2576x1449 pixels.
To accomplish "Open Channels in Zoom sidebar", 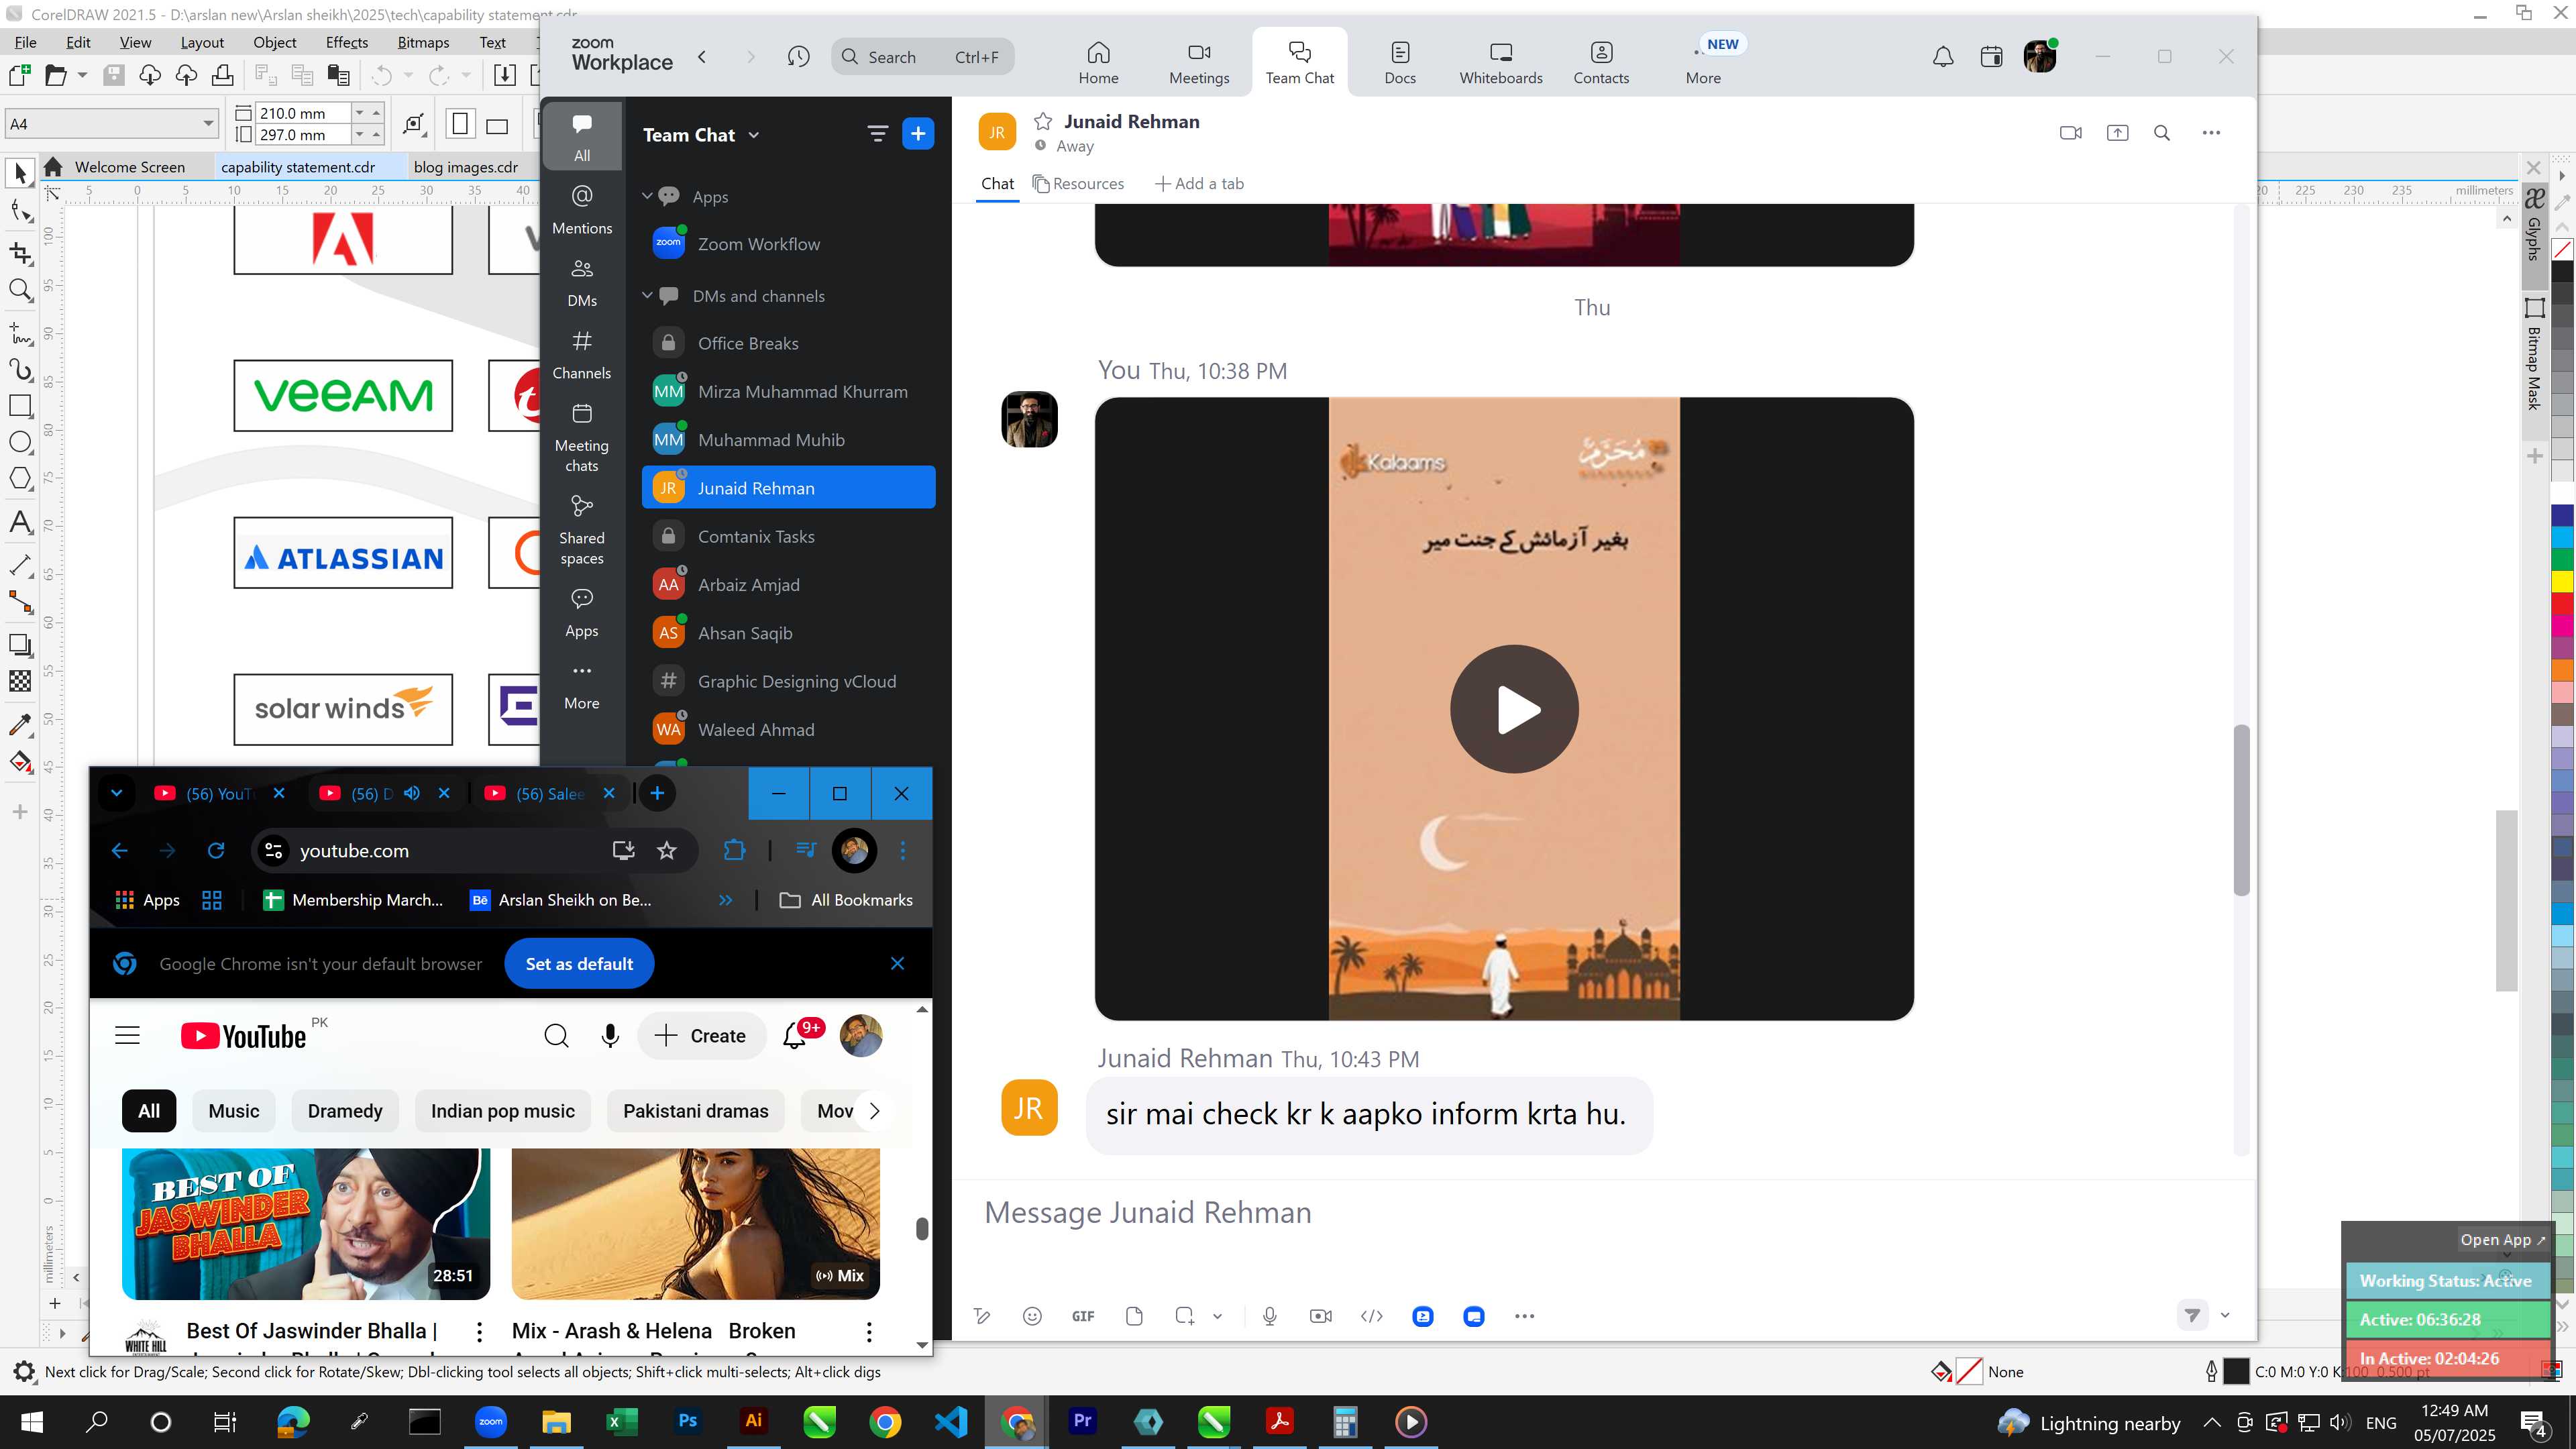I will click(x=582, y=354).
